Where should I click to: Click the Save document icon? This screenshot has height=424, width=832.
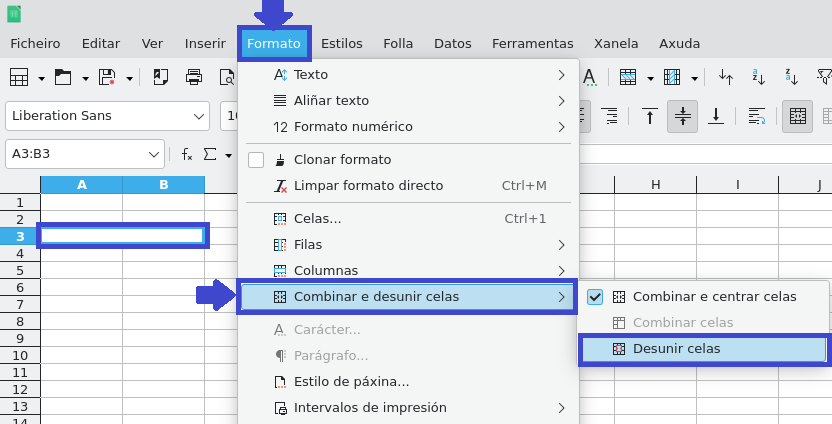pos(107,77)
